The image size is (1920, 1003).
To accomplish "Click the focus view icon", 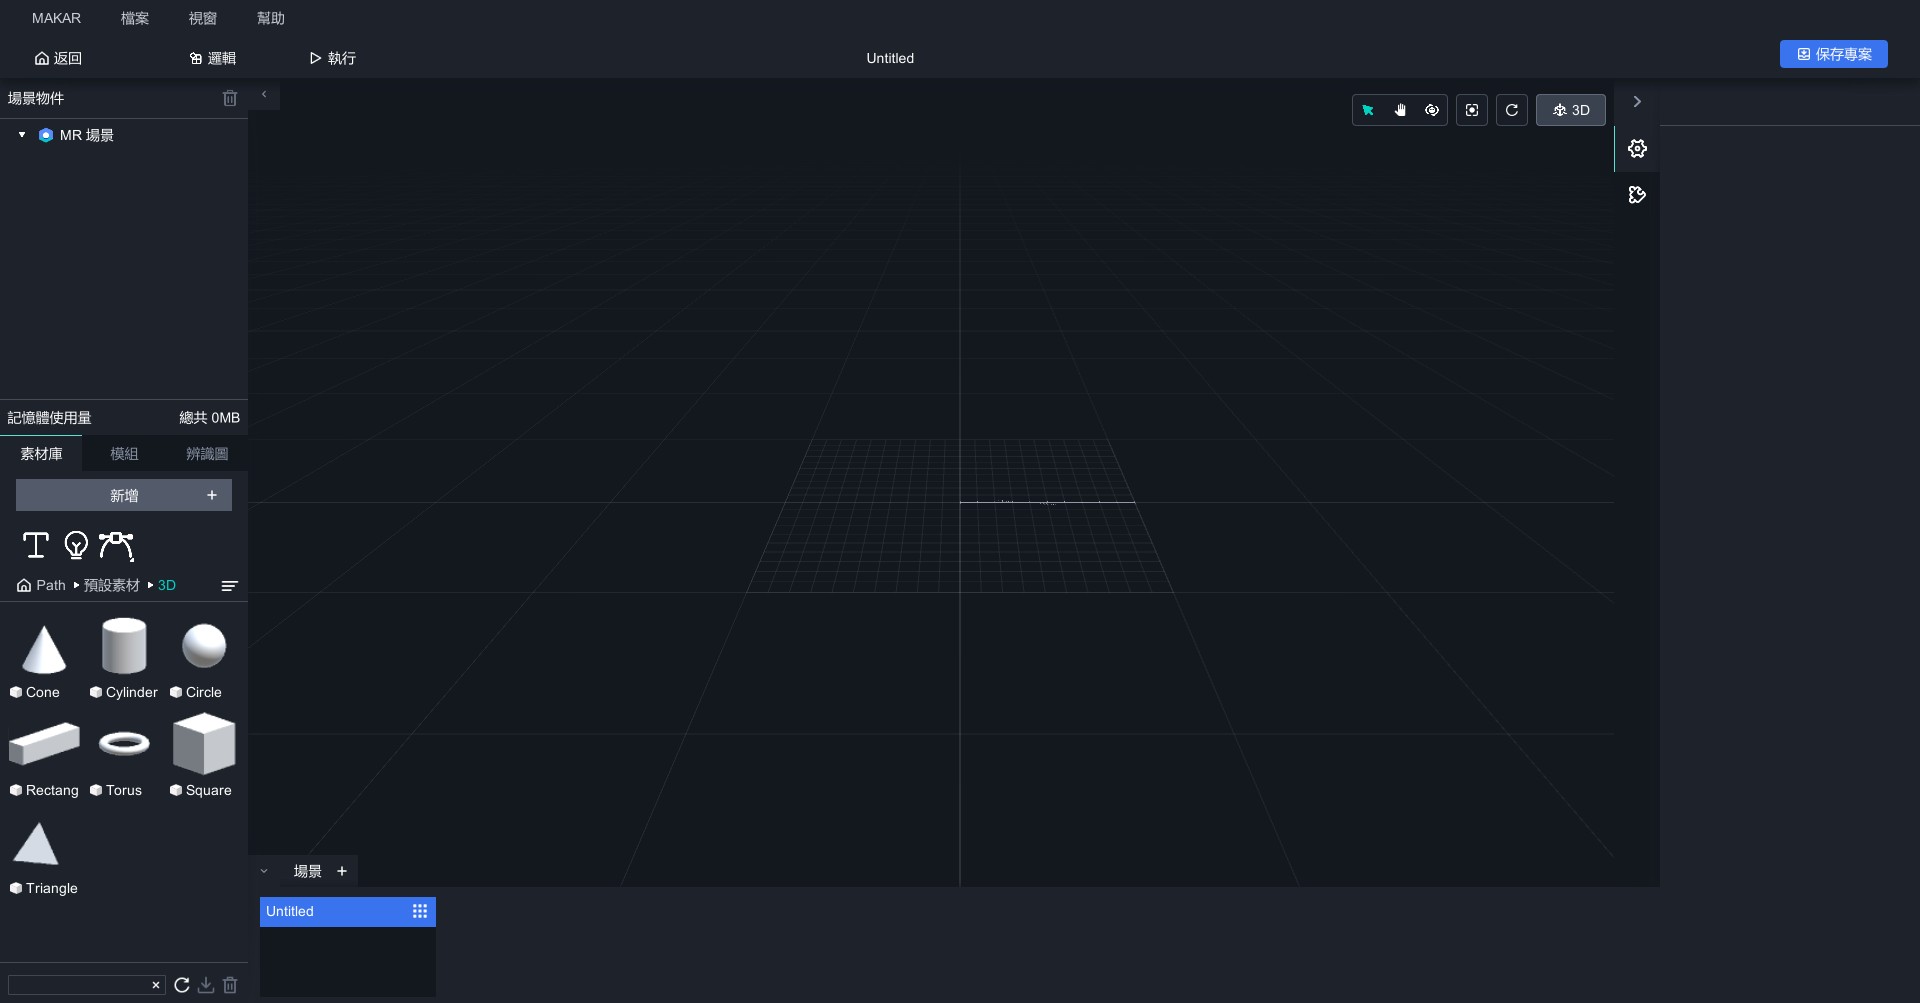I will pos(1472,110).
